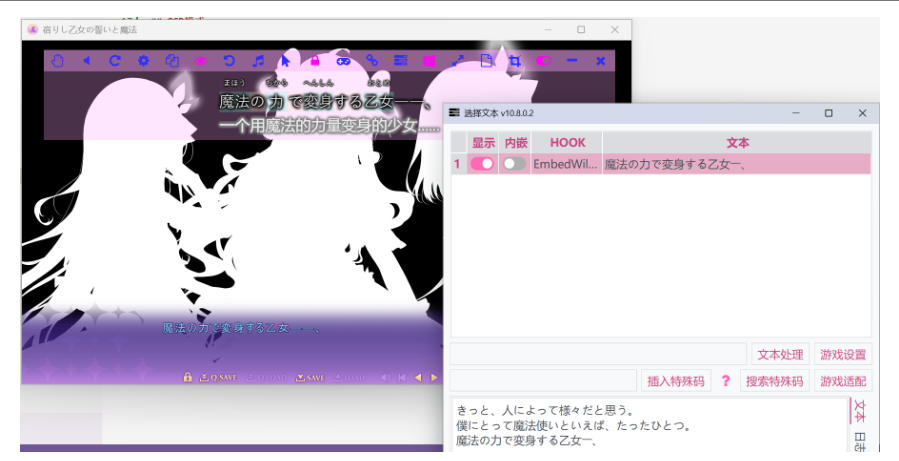899x461 pixels.
Task: Switch to the vertical 文本 tab
Action: pos(859,411)
